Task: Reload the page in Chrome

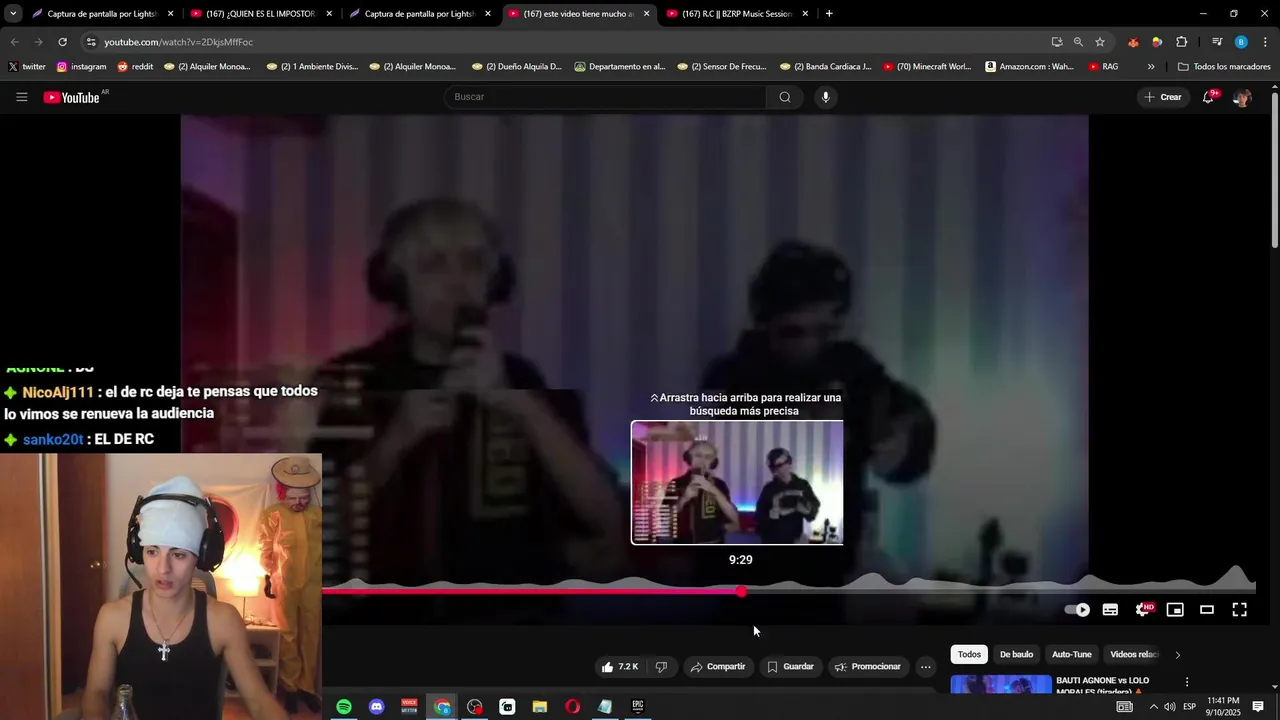Action: (62, 42)
